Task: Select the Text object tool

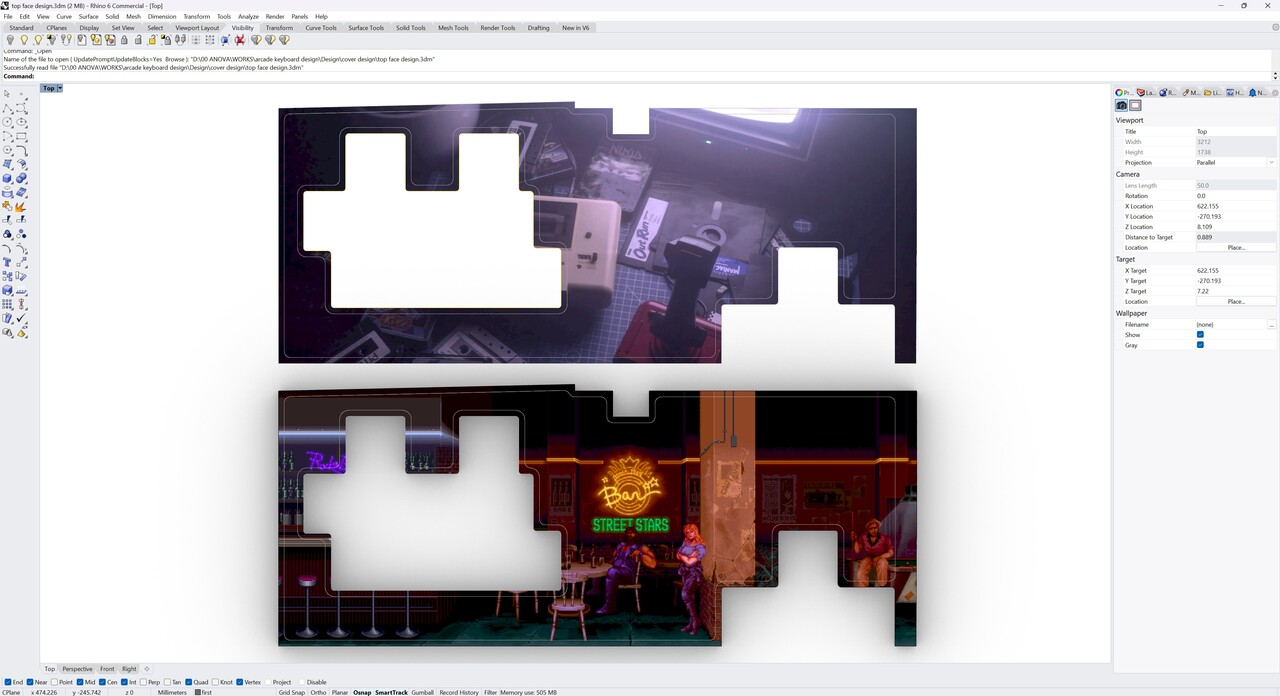Action: pos(7,262)
